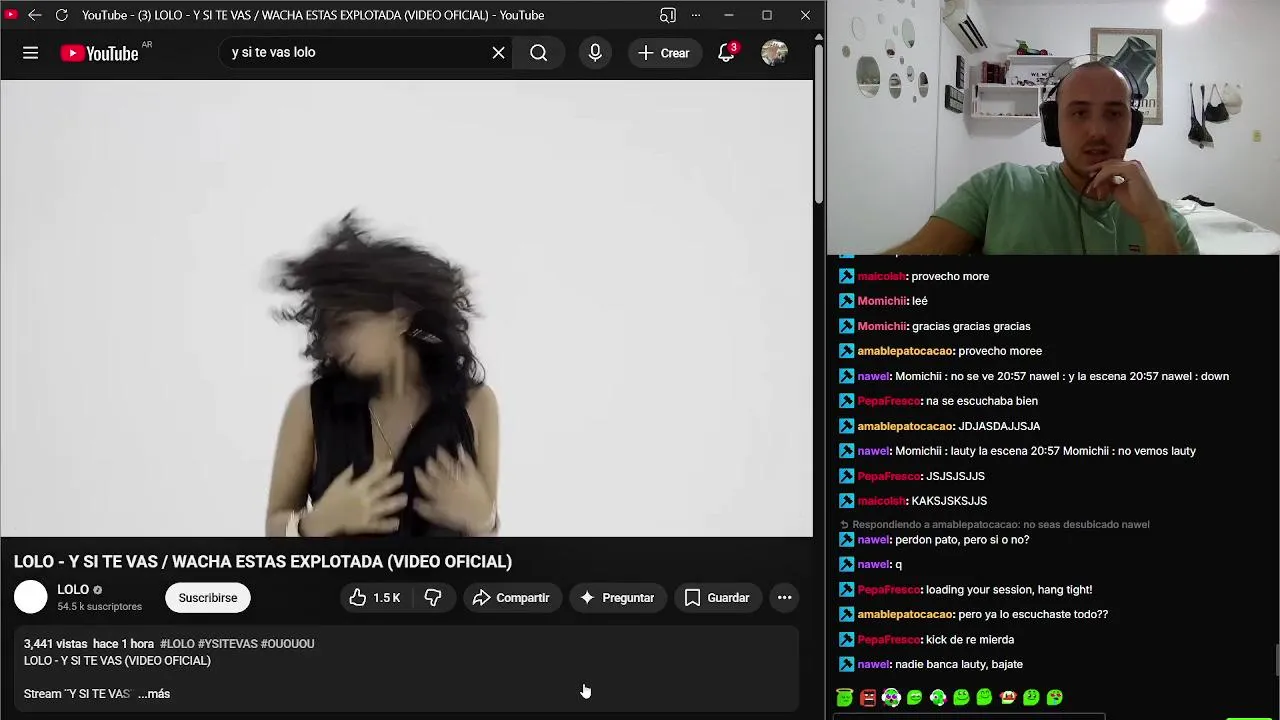
Task: Open hashtag #OUOUOU
Action: pos(288,644)
